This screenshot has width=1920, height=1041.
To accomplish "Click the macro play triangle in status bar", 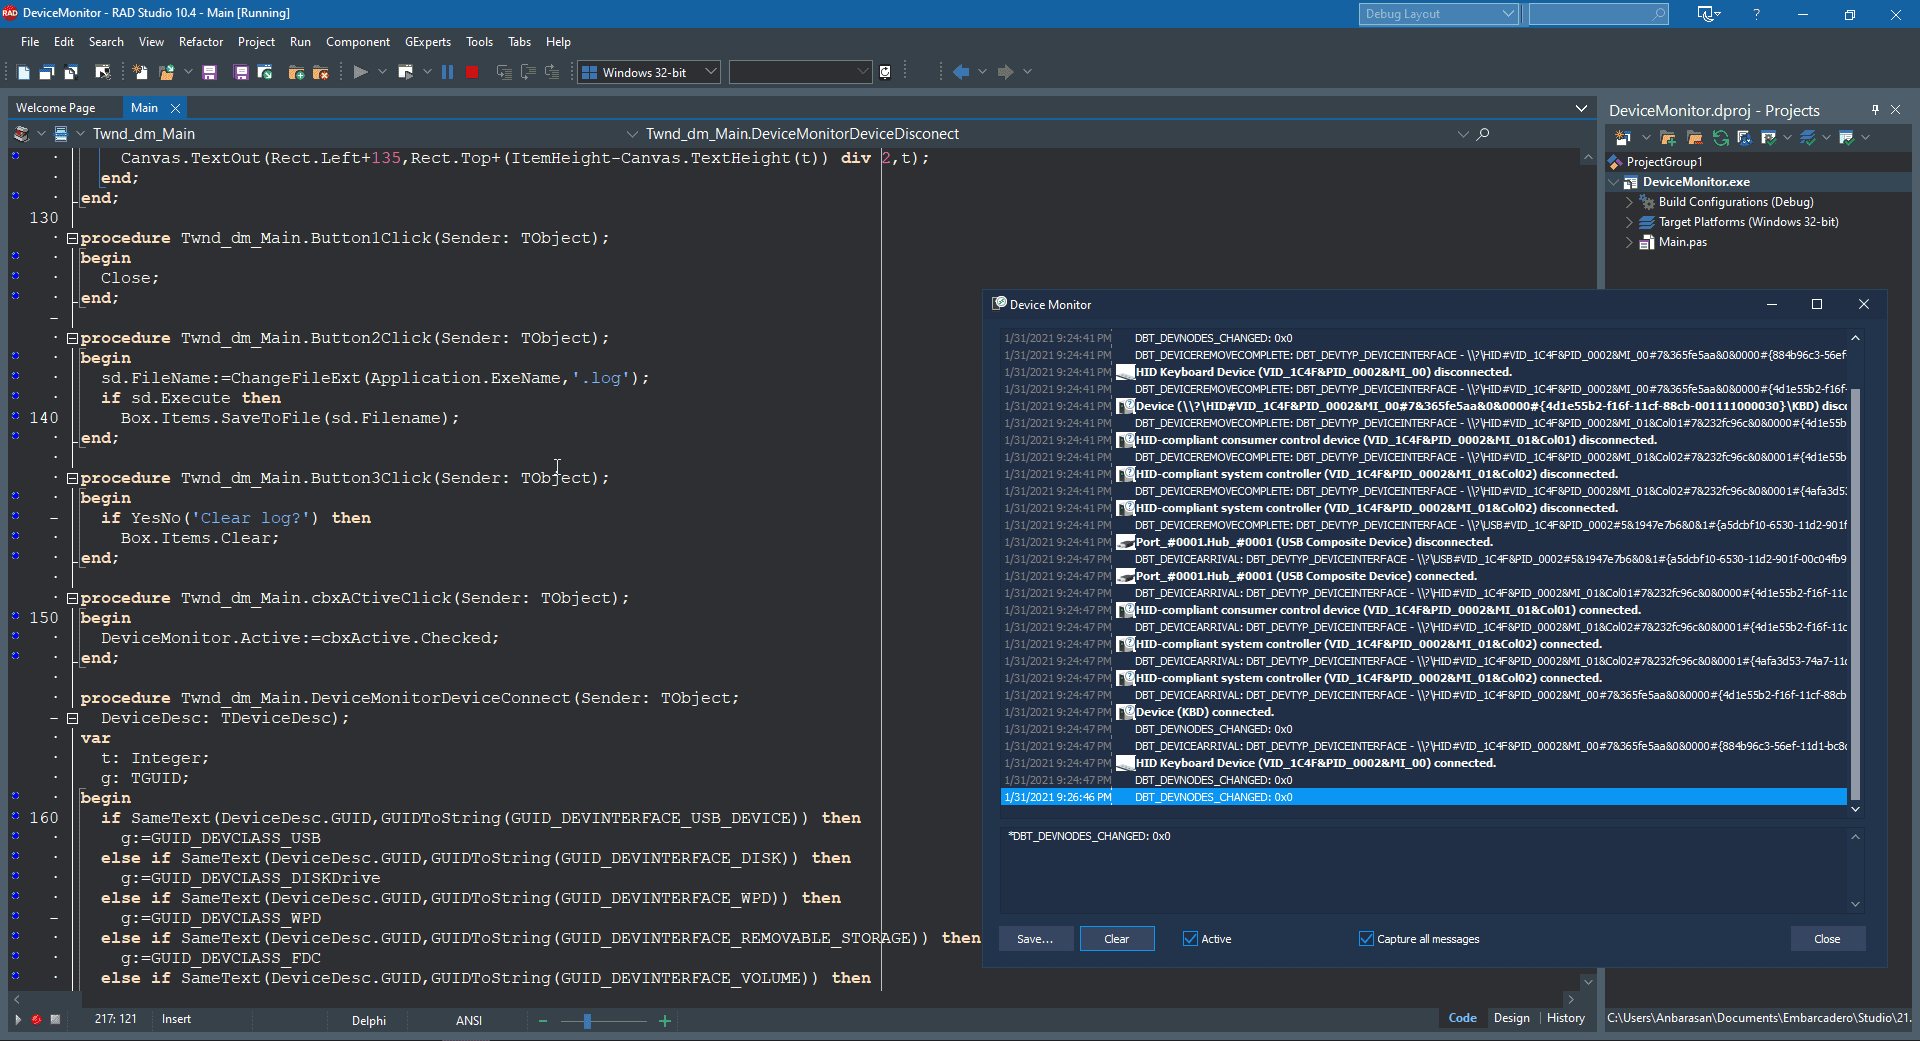I will (17, 1020).
